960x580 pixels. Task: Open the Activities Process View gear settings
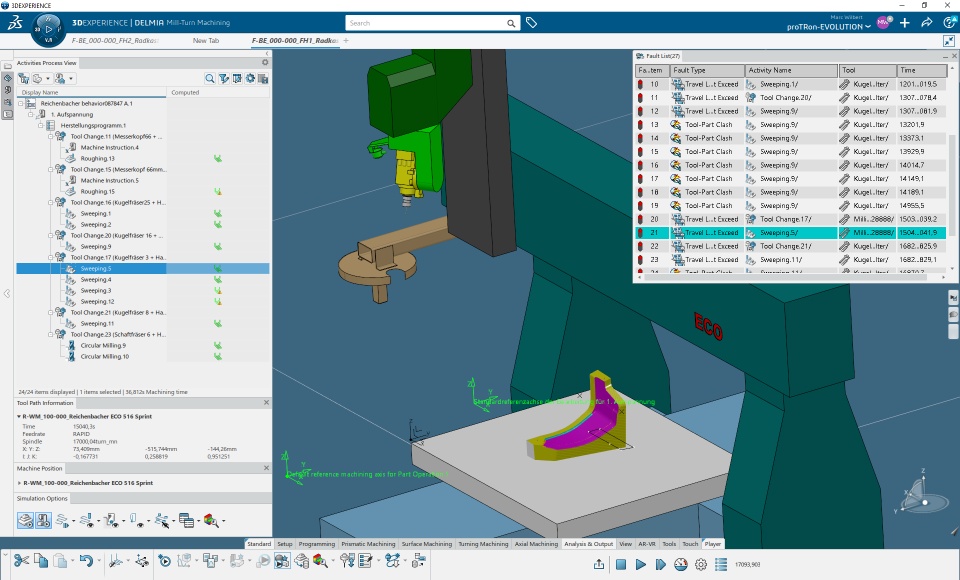265,62
